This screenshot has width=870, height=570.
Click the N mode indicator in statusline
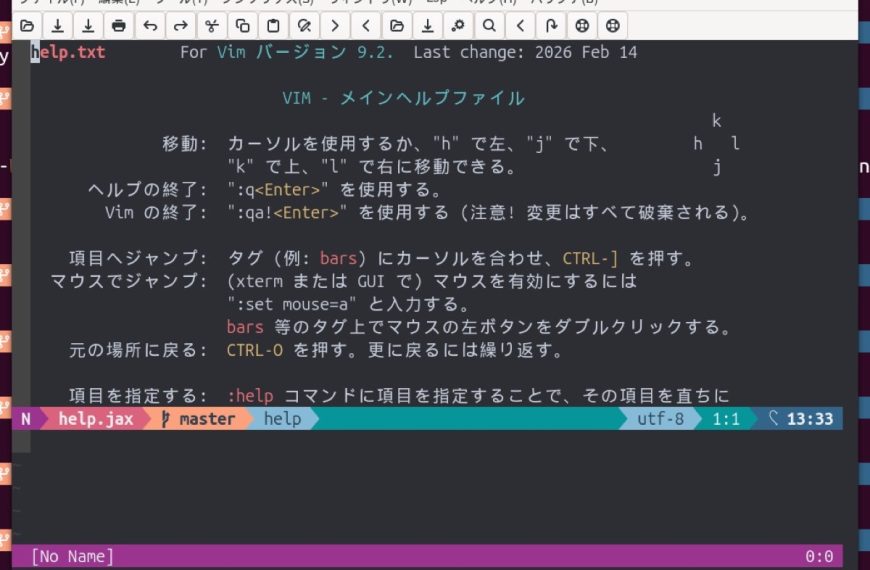pyautogui.click(x=26, y=419)
